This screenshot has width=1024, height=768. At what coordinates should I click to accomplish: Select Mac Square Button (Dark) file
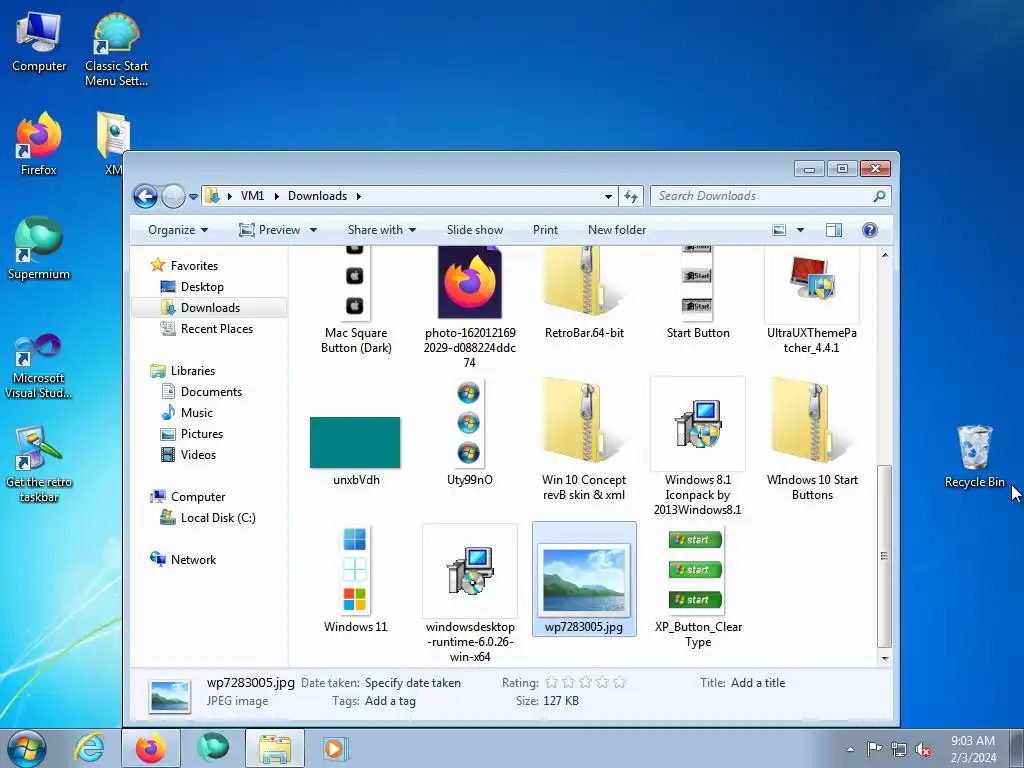356,301
